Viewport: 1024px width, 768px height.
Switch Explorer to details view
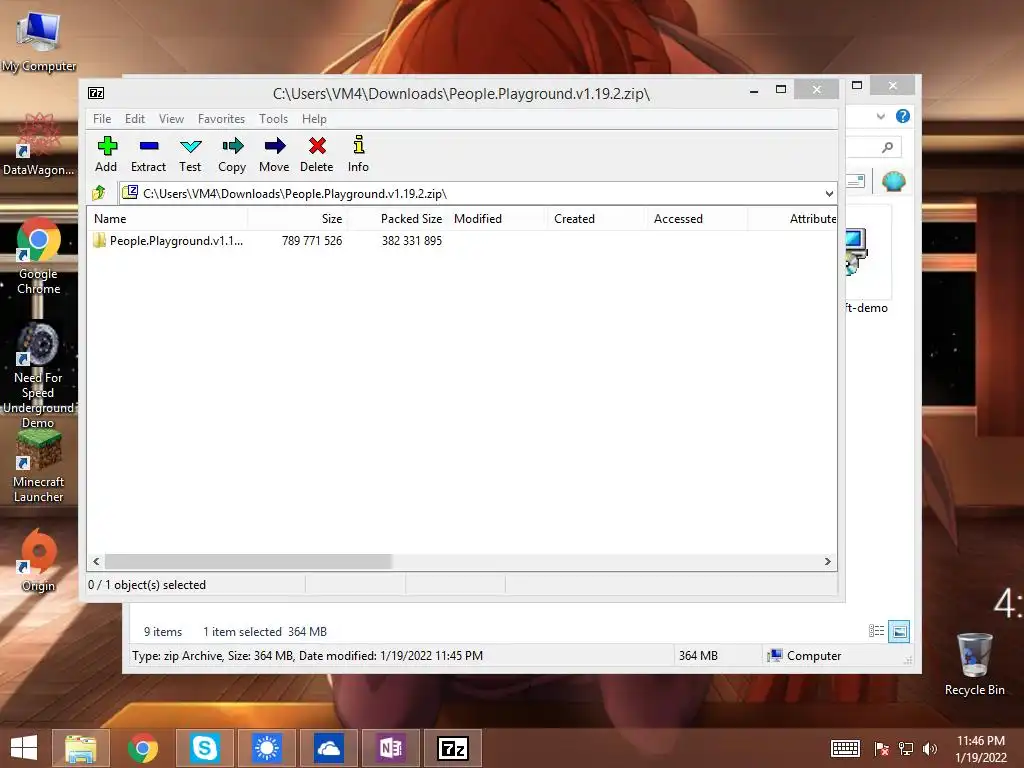coord(876,631)
